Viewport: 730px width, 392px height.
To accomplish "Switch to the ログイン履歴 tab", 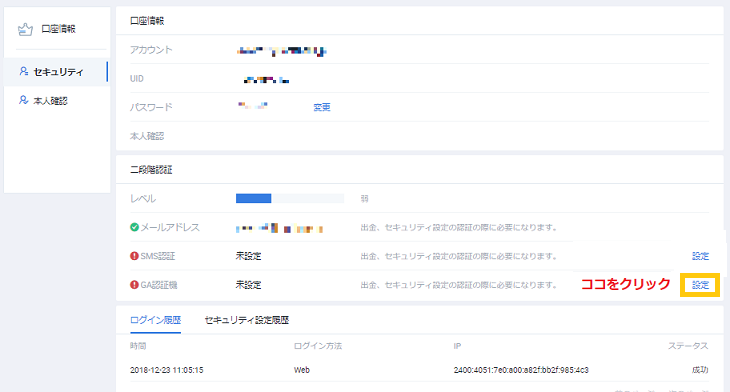I will 155,320.
